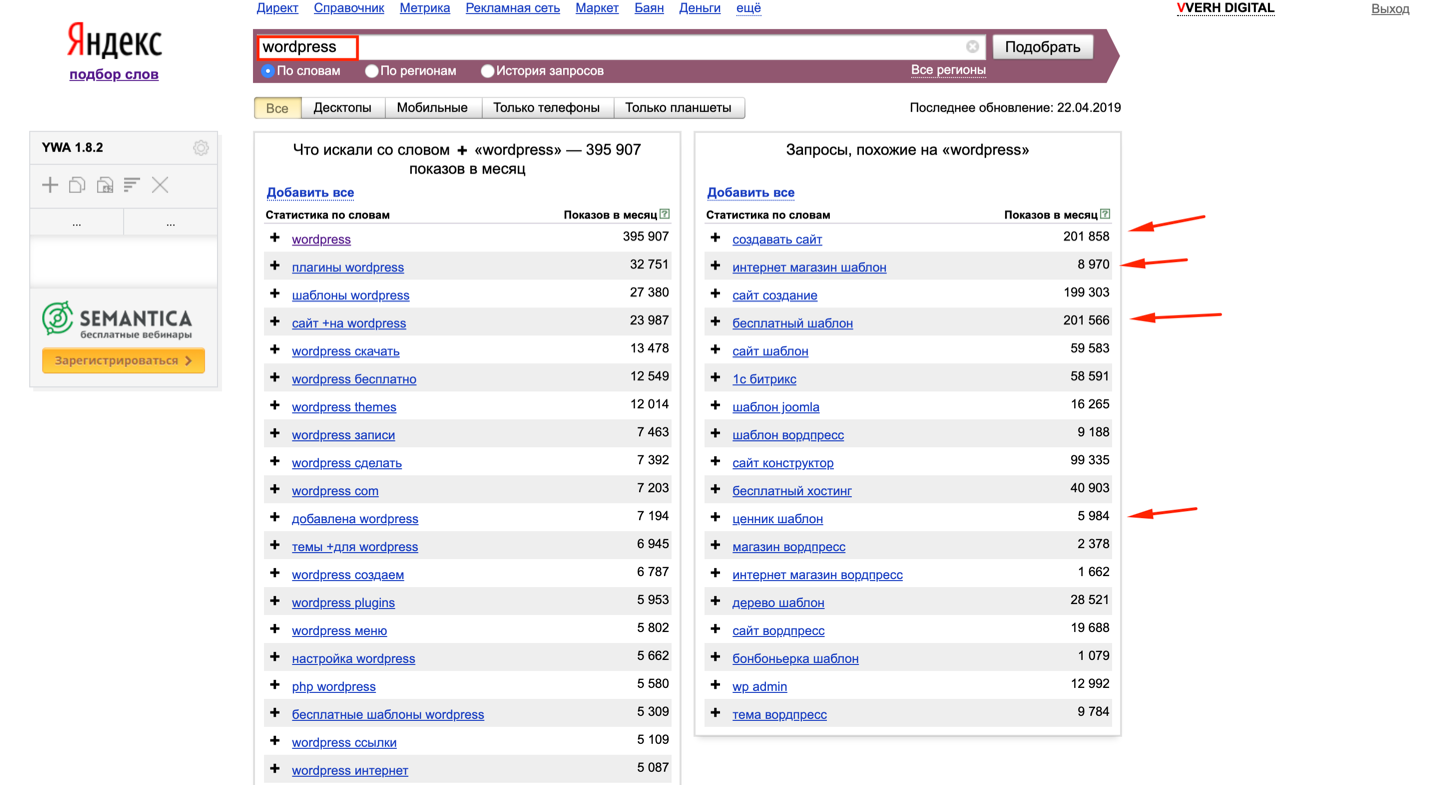The width and height of the screenshot is (1439, 785).
Task: Open the Баян link in top navigation
Action: click(649, 8)
